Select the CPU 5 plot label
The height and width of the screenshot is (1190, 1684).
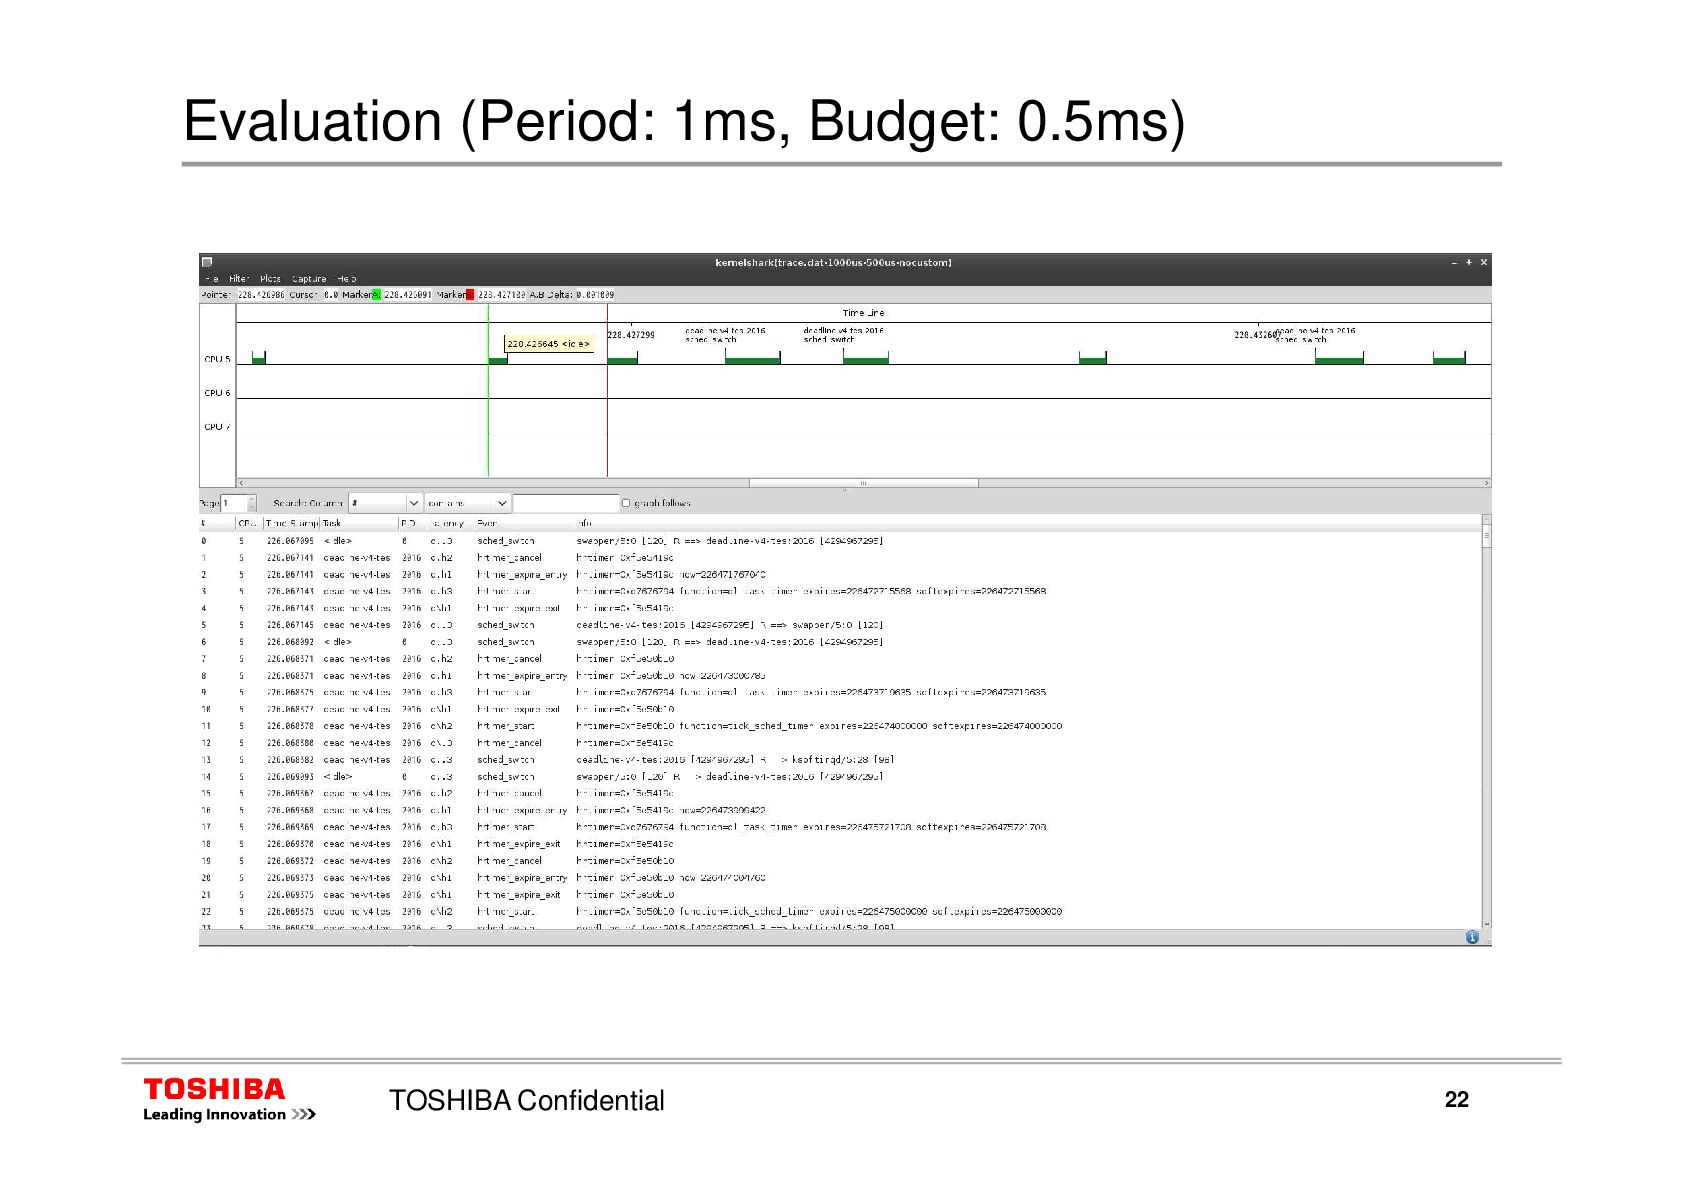click(x=217, y=359)
